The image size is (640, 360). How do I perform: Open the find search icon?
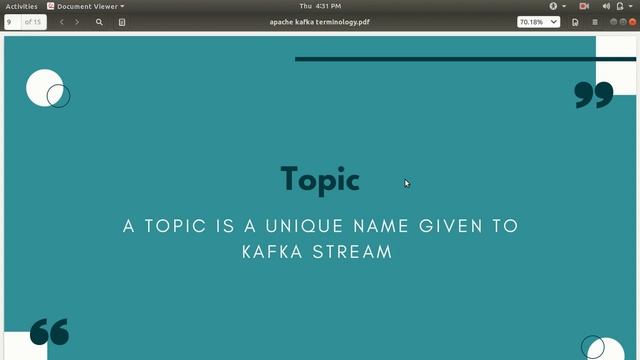click(99, 22)
